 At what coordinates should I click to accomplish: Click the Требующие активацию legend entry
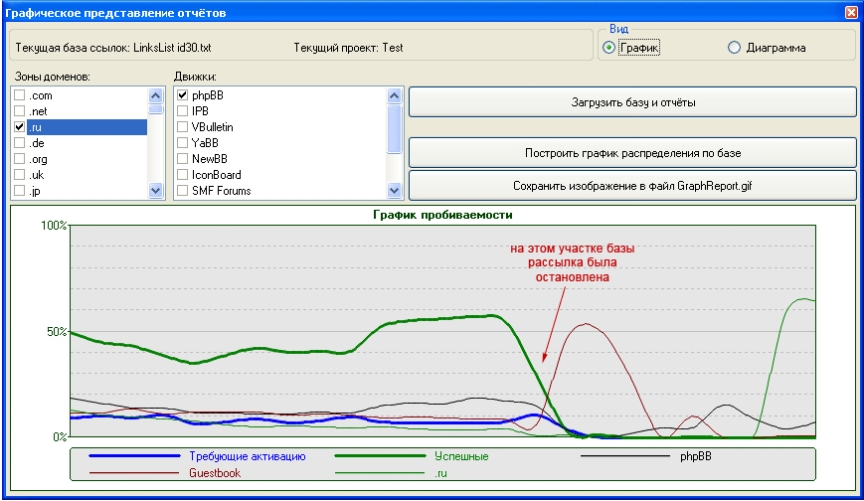click(x=247, y=456)
